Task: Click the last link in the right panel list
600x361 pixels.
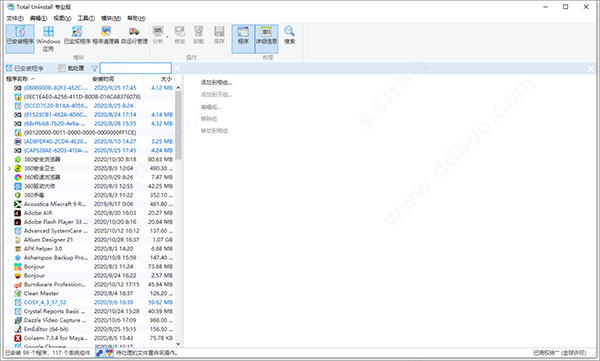Action: point(214,131)
